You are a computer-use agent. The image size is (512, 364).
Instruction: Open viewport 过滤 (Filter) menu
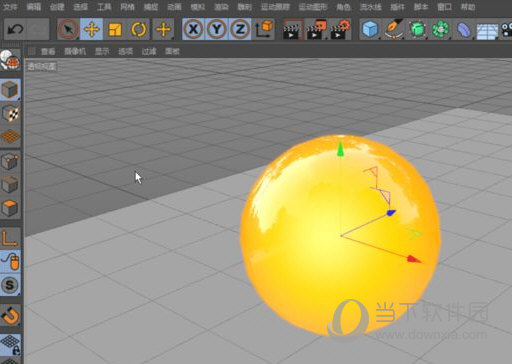(x=149, y=51)
